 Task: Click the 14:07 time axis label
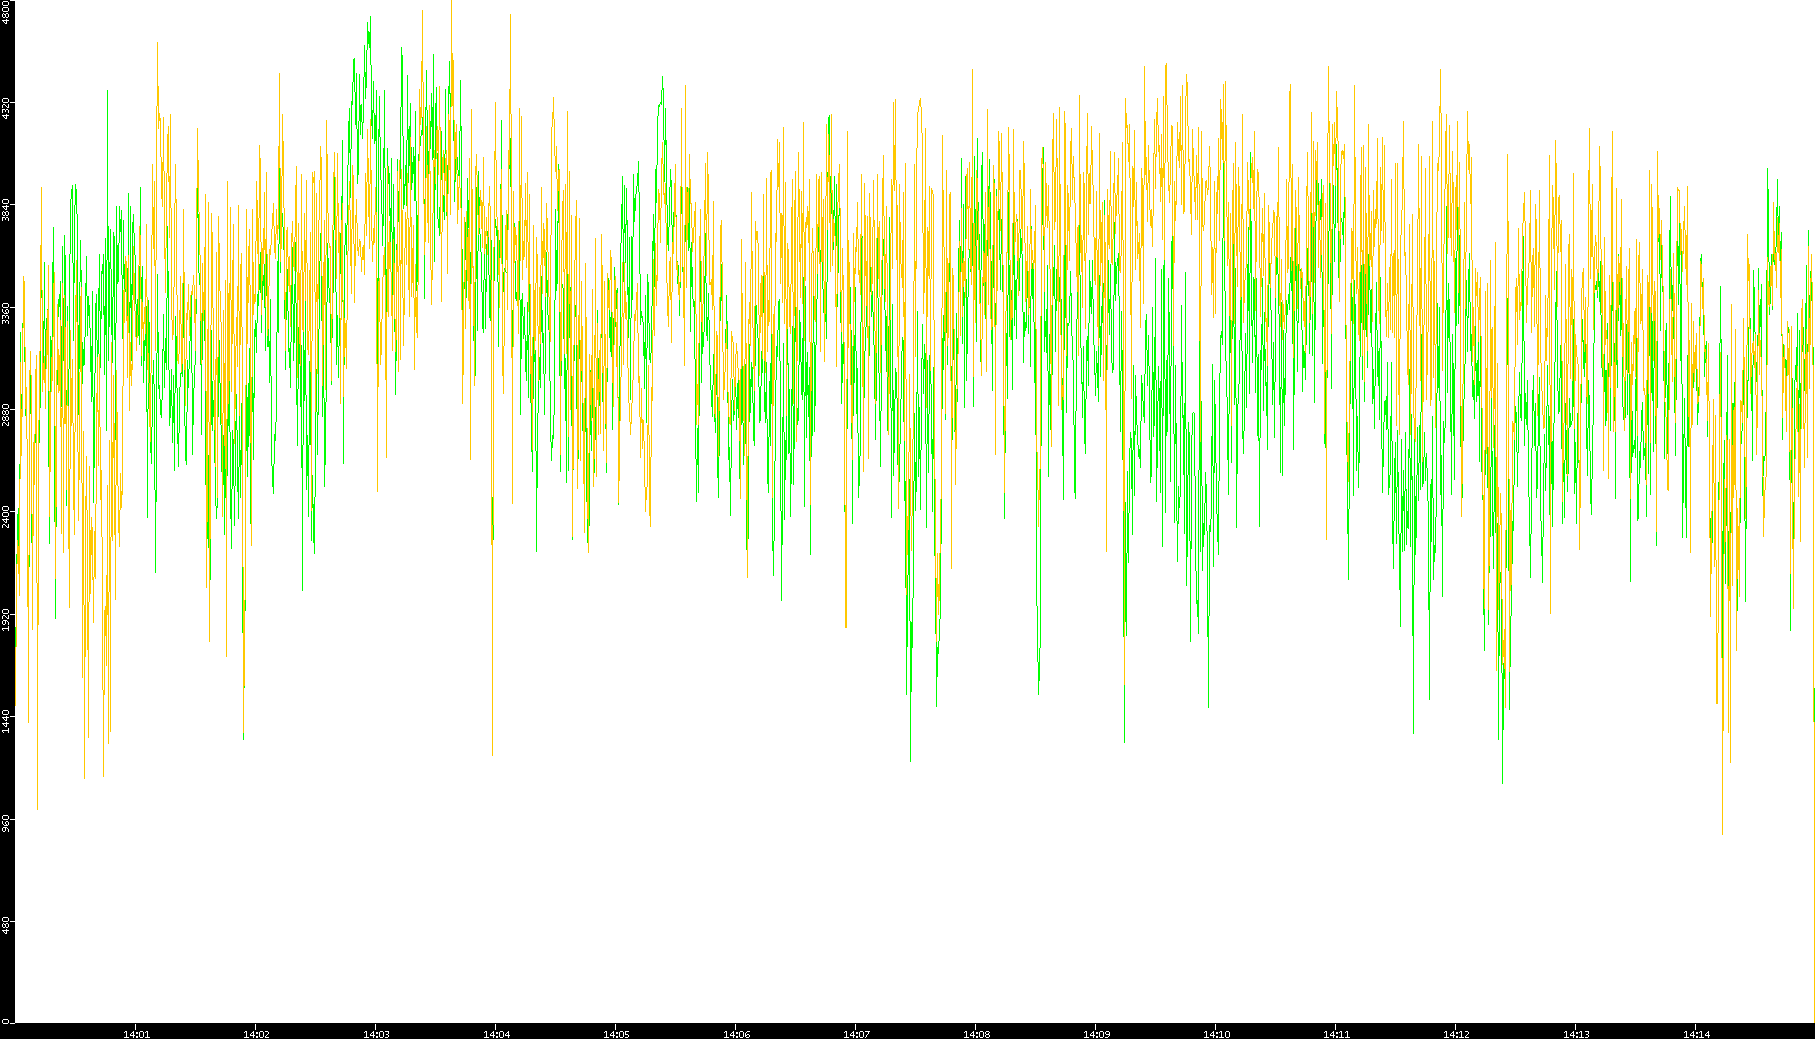click(856, 1034)
